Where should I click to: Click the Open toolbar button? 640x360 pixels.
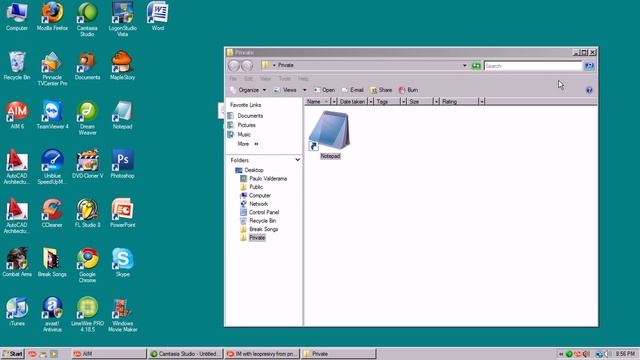(324, 90)
